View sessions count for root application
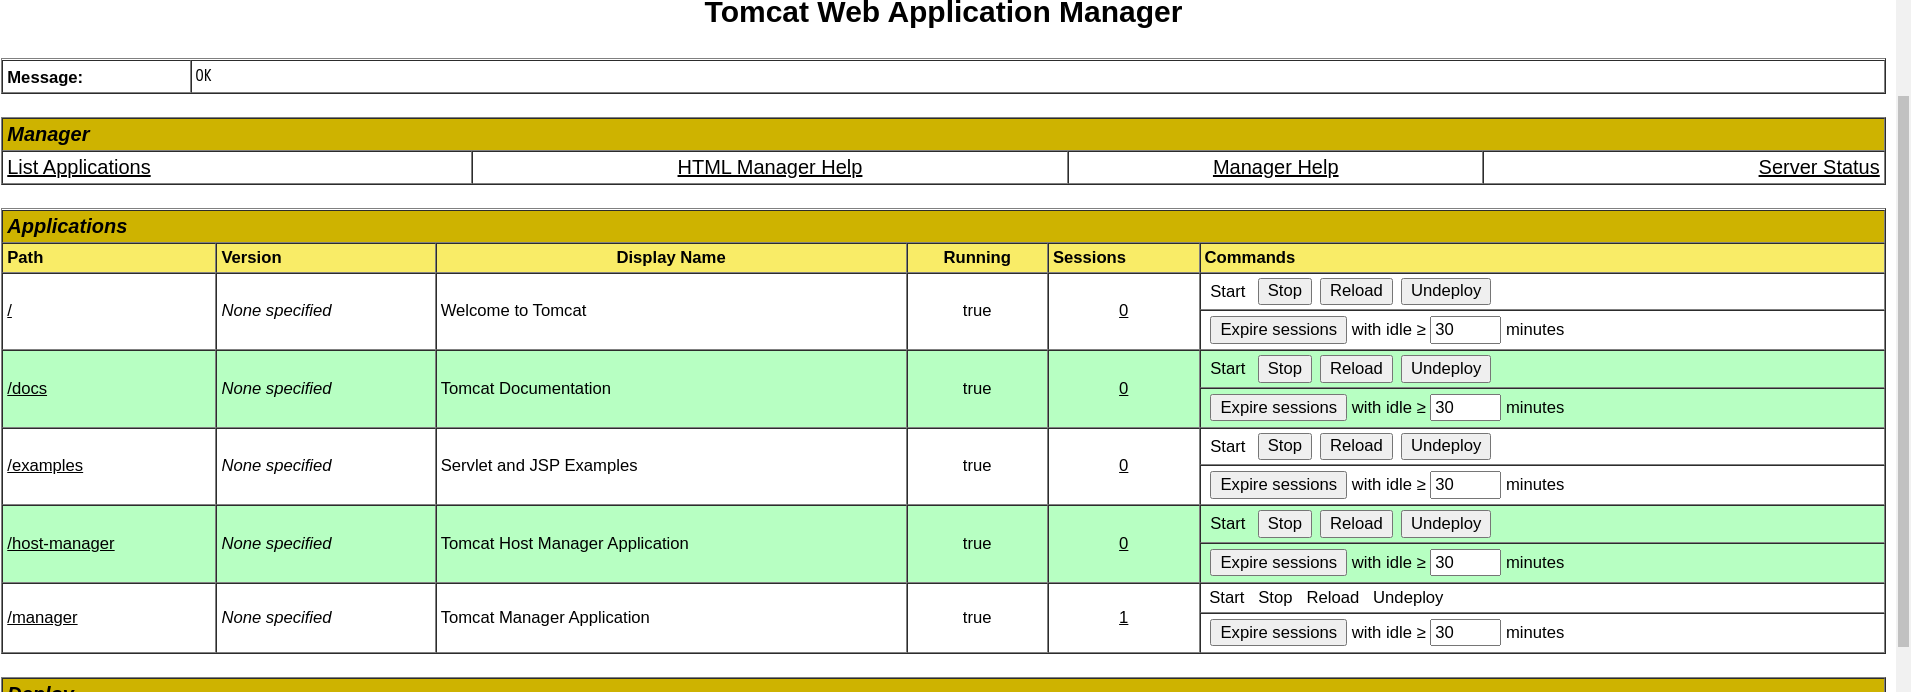Viewport: 1911px width, 692px height. (x=1123, y=310)
